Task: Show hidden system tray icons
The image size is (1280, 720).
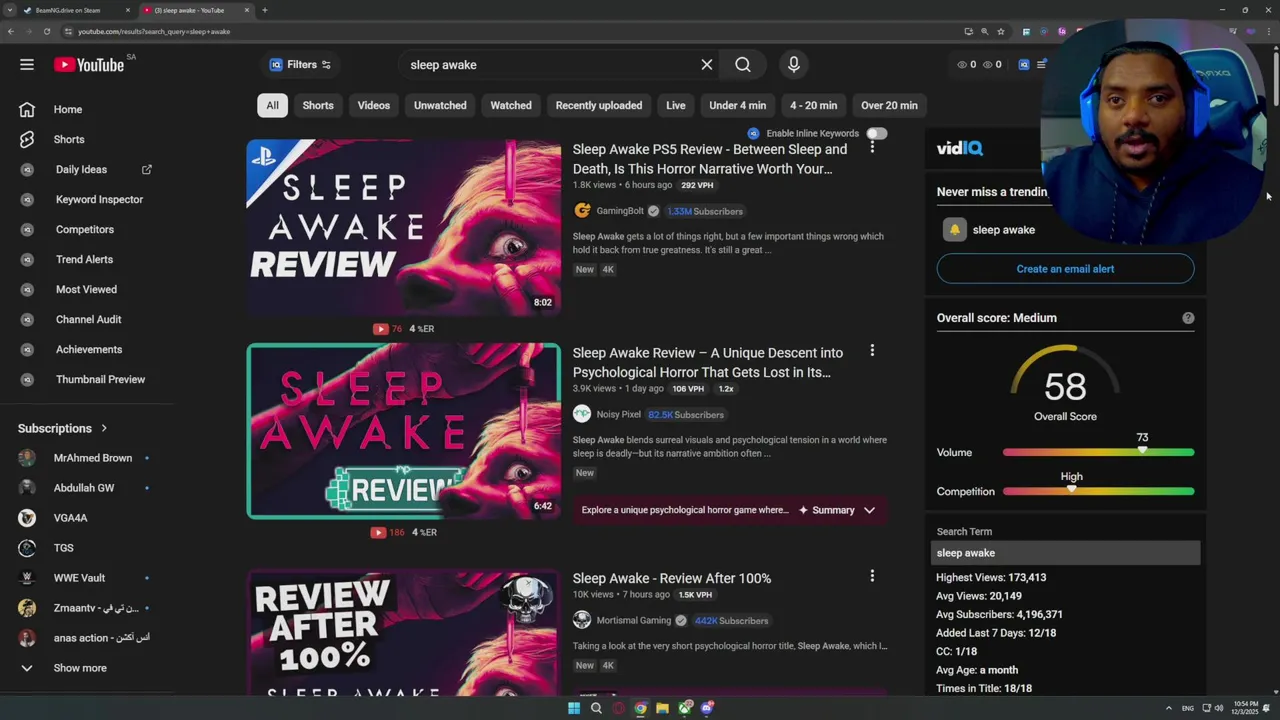Action: pos(1168,708)
